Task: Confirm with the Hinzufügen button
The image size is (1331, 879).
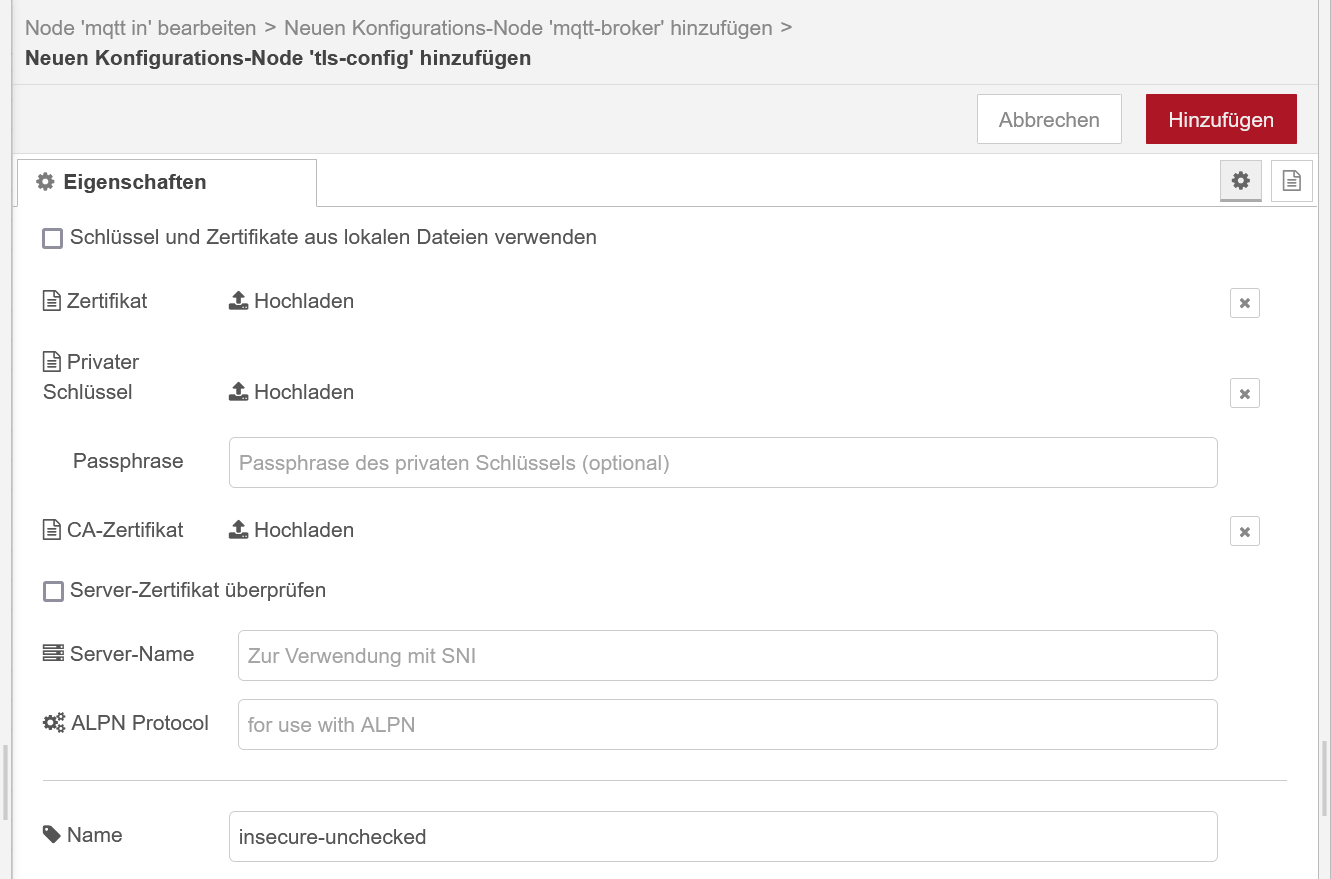Action: [1221, 118]
